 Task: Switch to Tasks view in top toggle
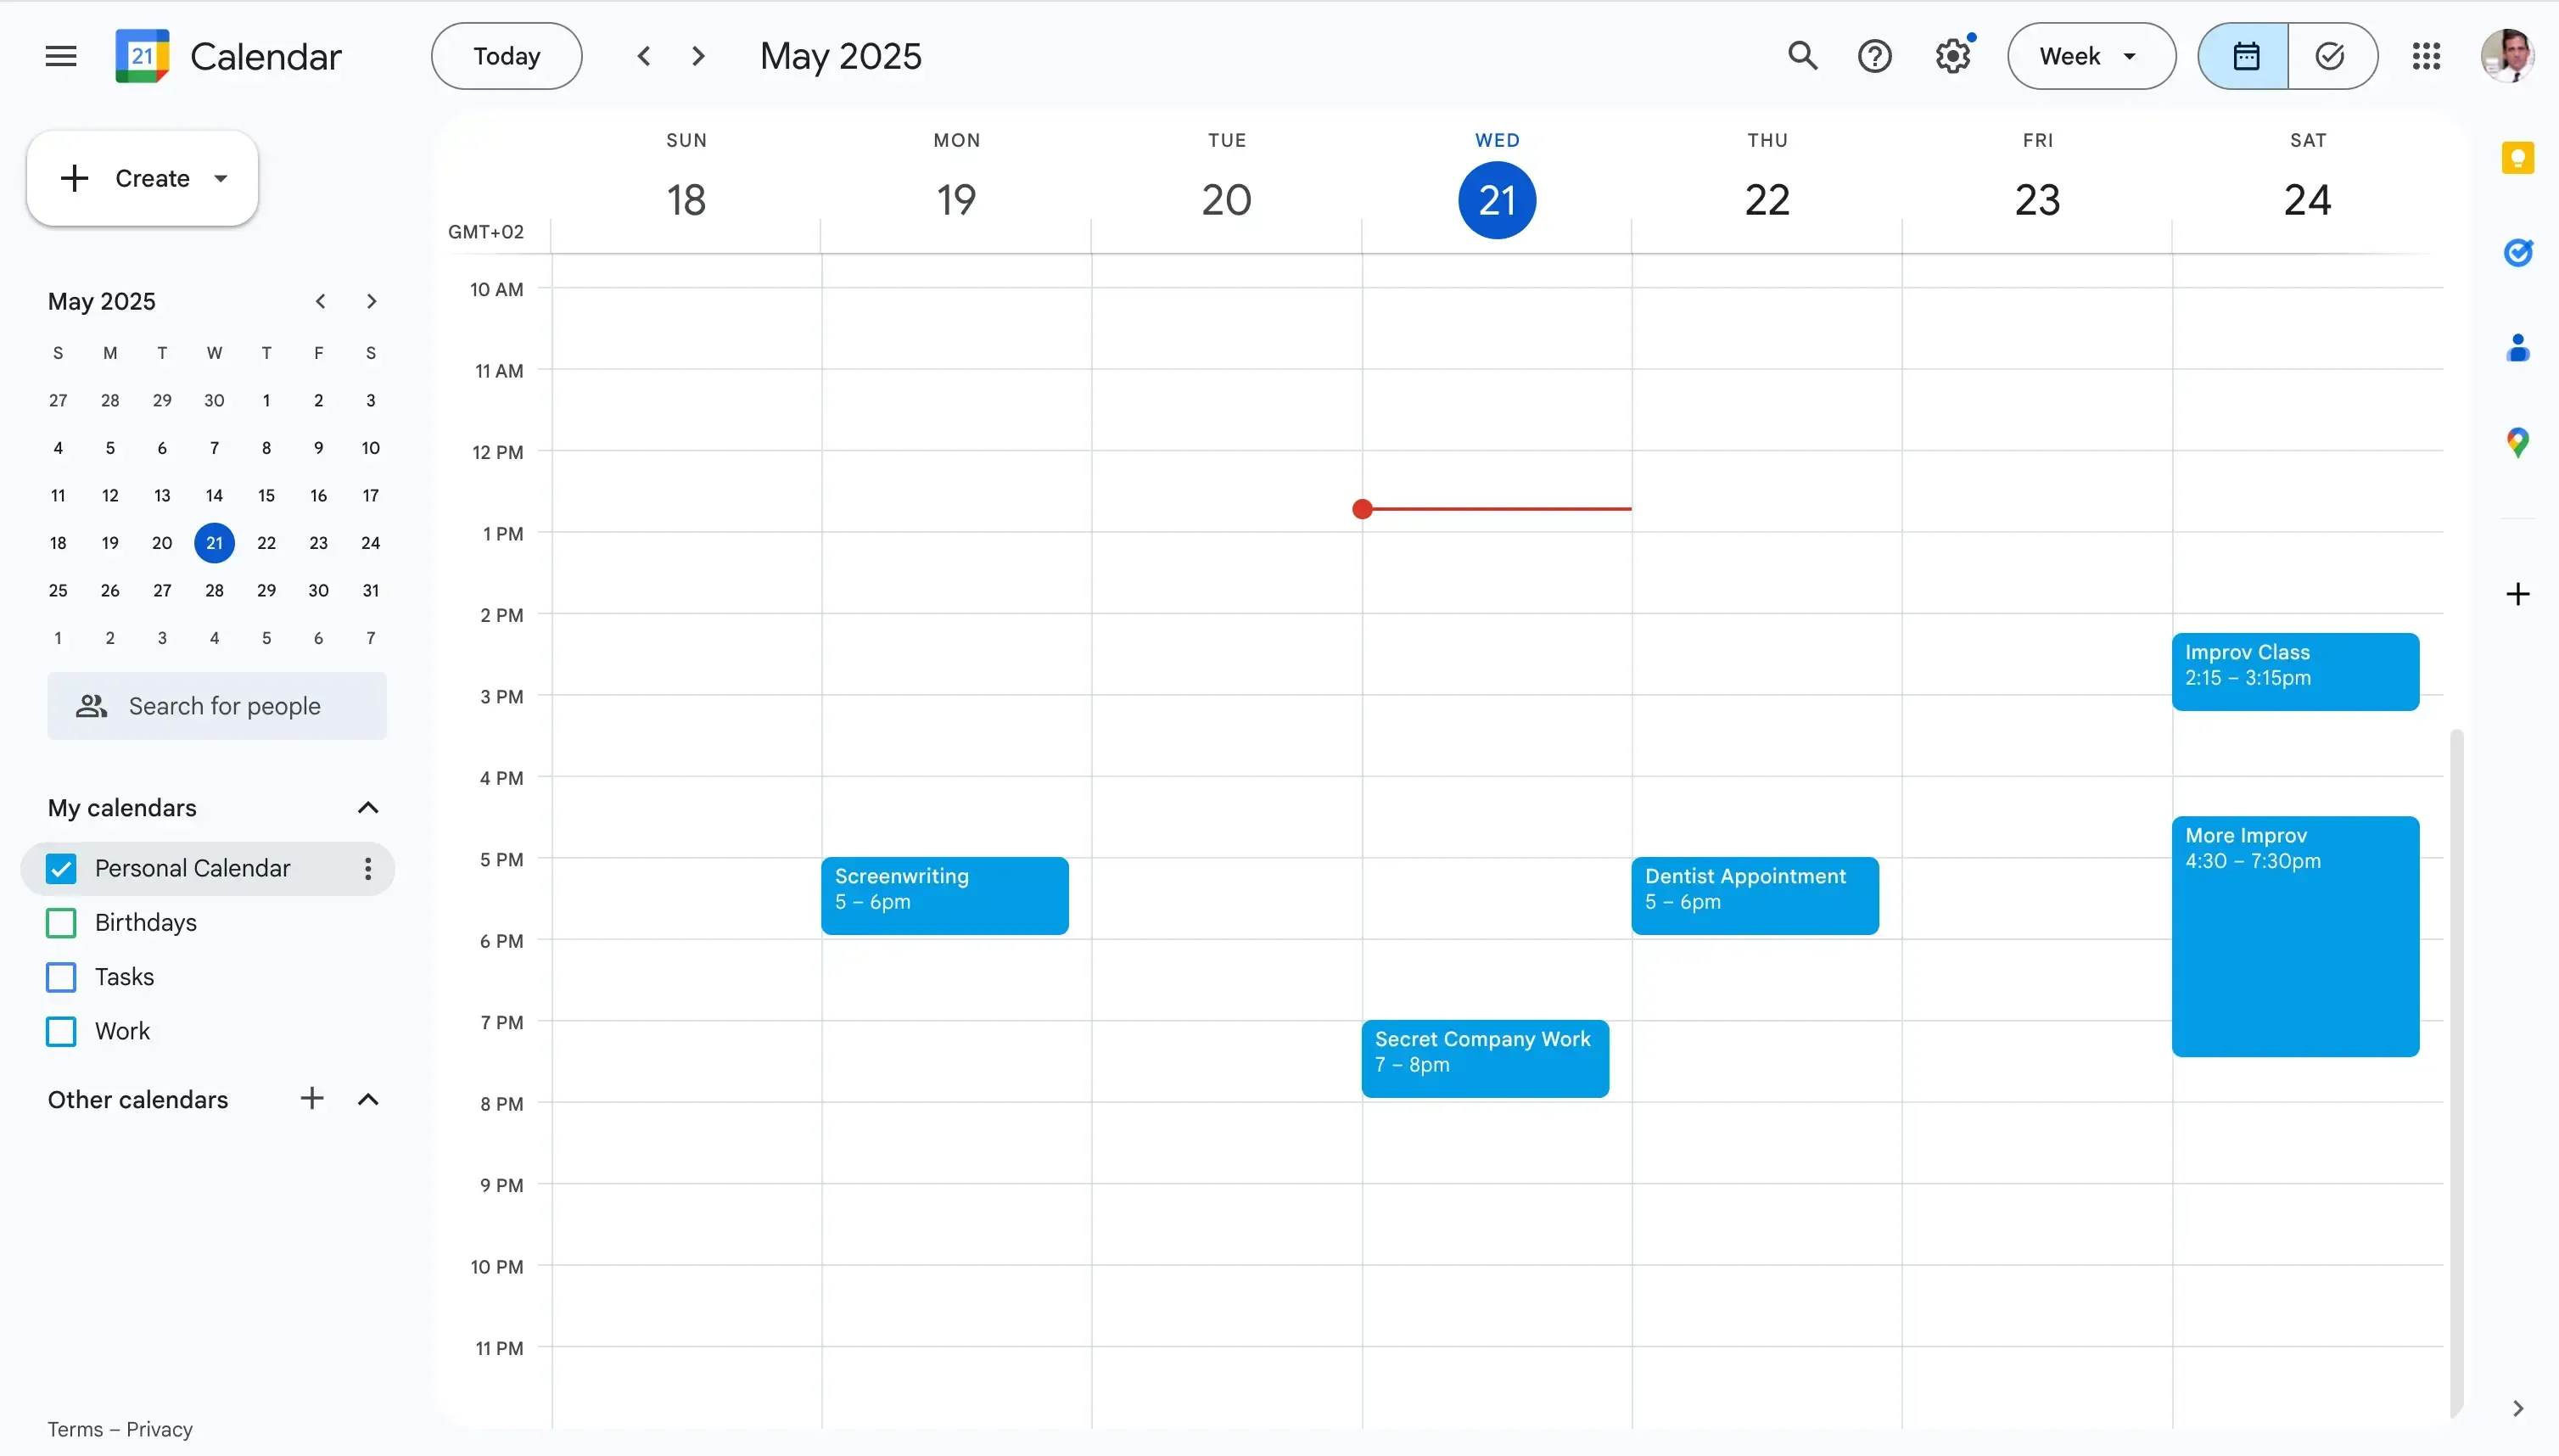coord(2331,55)
